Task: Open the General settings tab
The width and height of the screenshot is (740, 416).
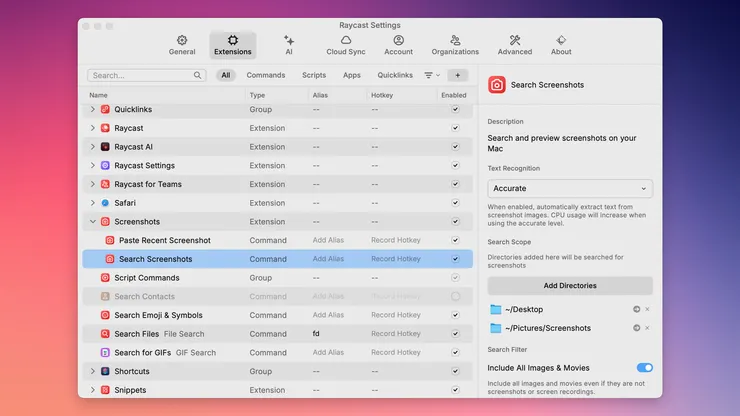Action: point(182,45)
